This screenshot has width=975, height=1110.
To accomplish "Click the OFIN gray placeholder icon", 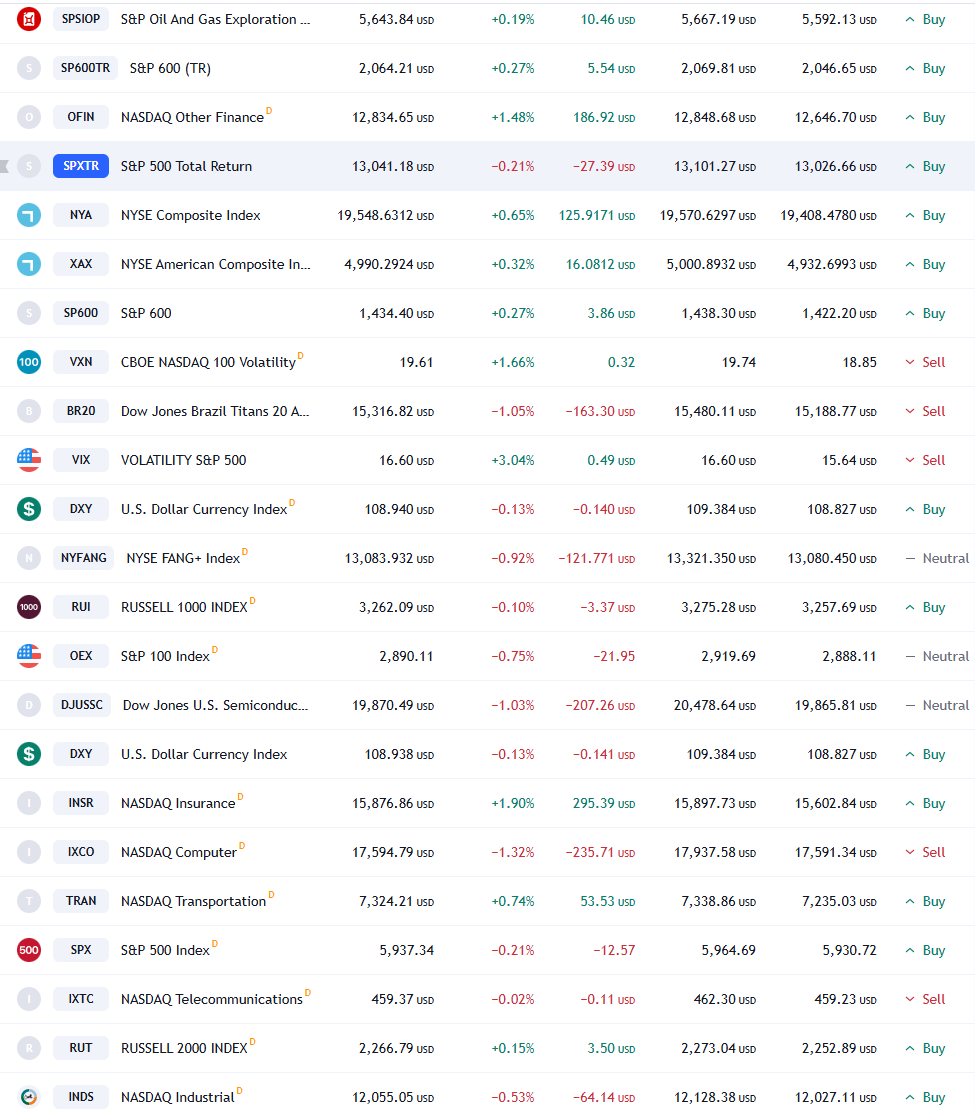I will (29, 117).
